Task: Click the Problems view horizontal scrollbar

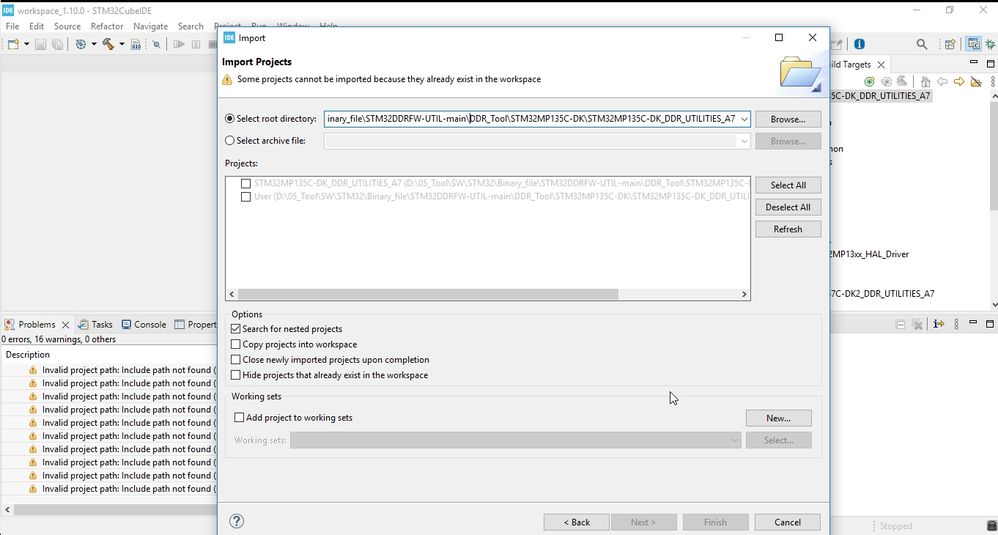Action: pos(115,510)
